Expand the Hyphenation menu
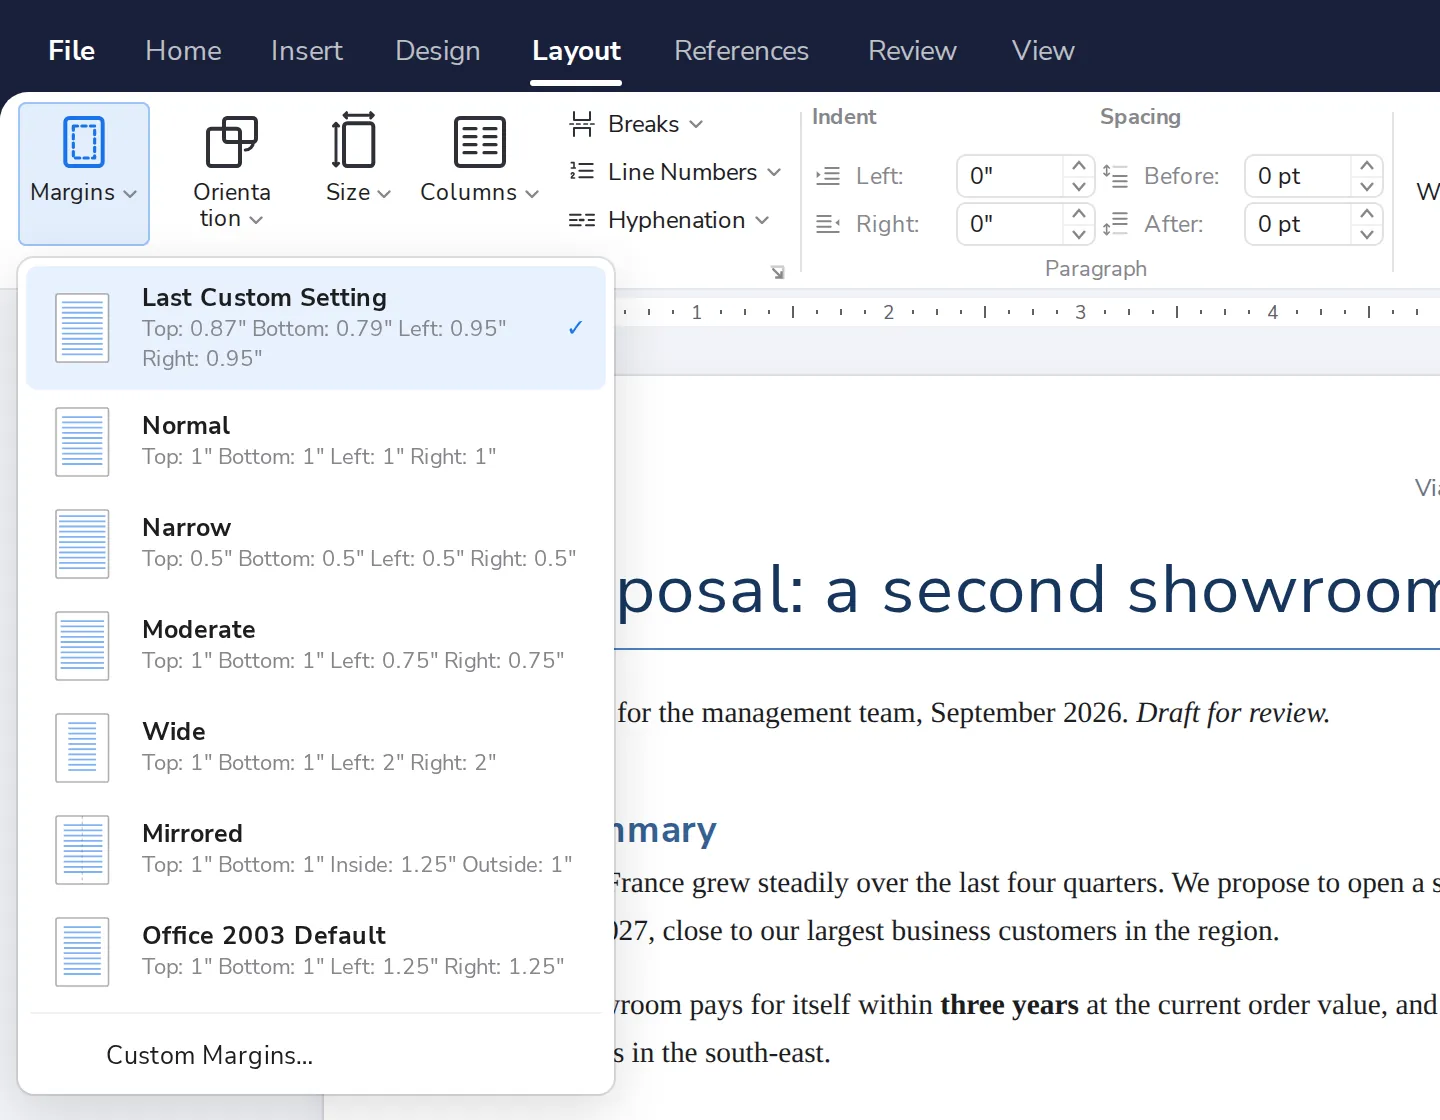The width and height of the screenshot is (1440, 1120). click(669, 220)
